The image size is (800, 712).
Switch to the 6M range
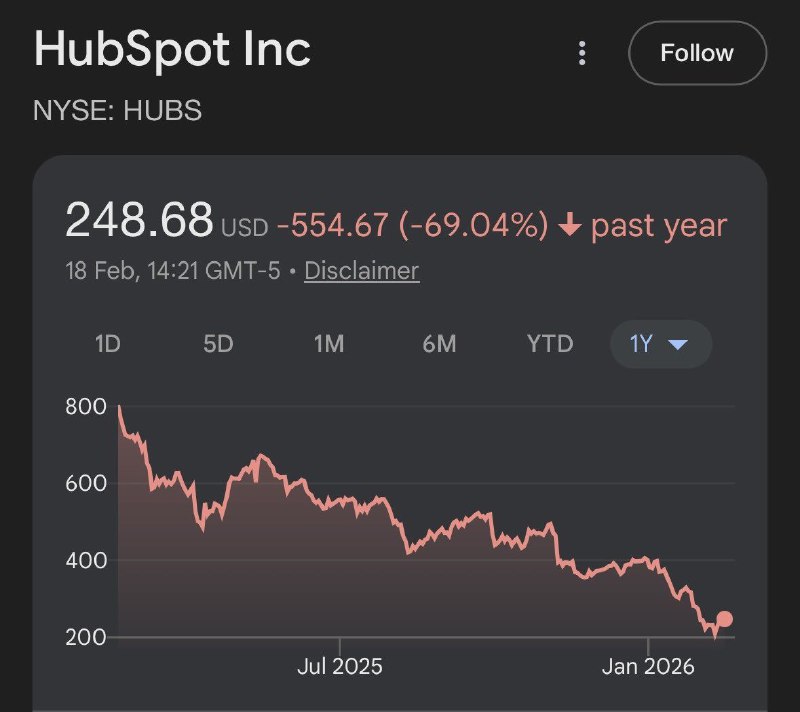(439, 344)
